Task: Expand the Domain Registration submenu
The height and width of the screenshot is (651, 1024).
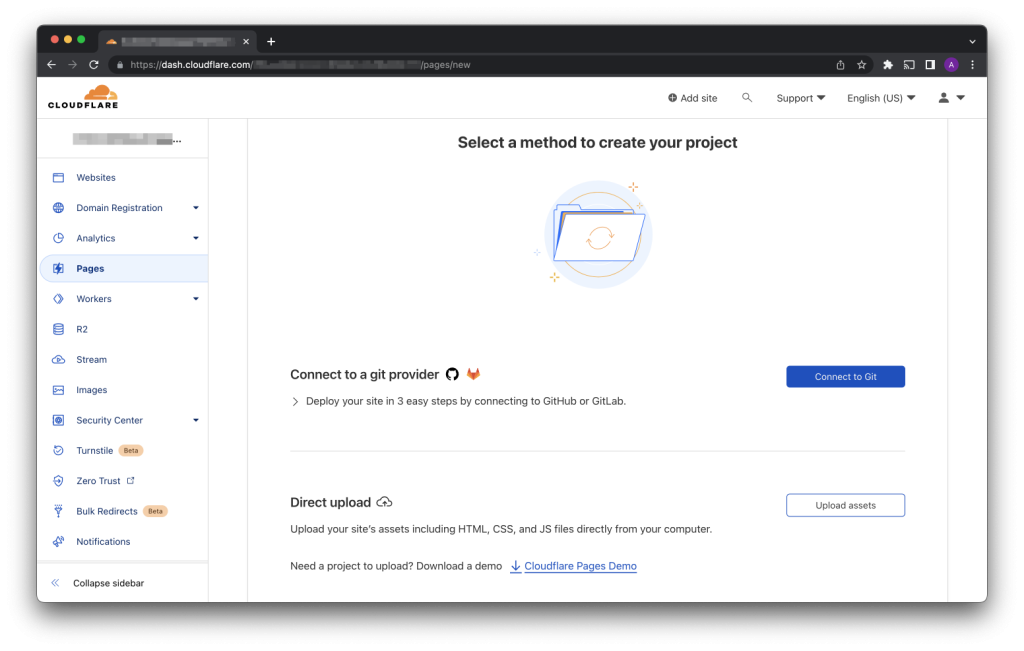Action: 196,208
